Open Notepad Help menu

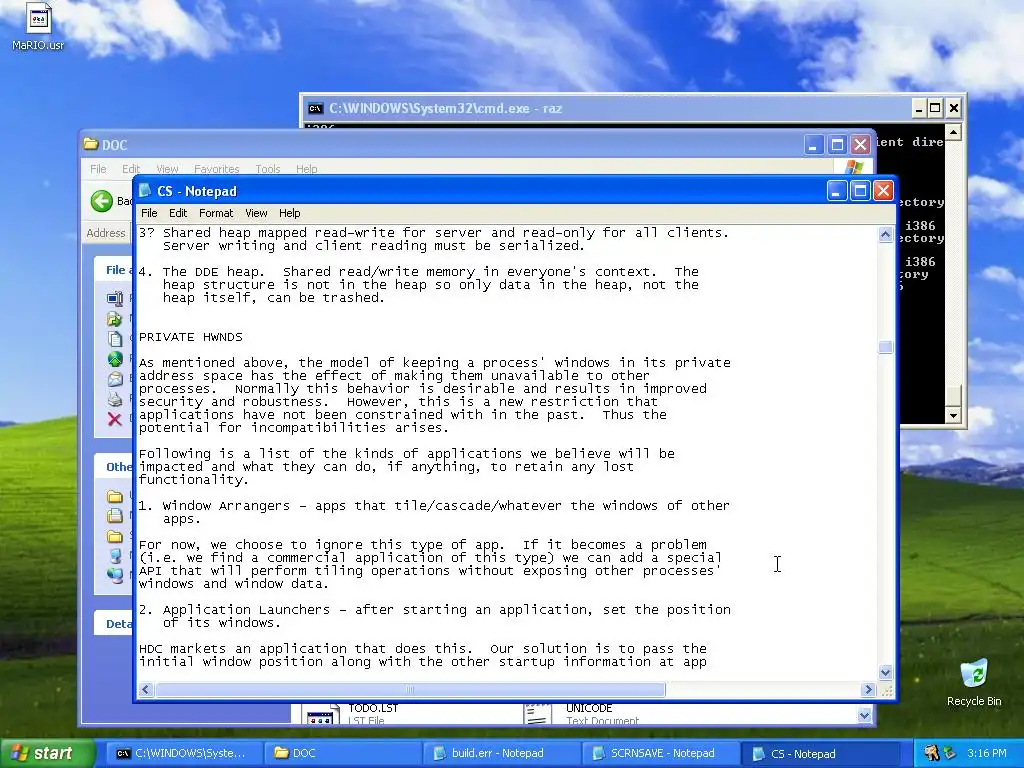click(x=289, y=213)
